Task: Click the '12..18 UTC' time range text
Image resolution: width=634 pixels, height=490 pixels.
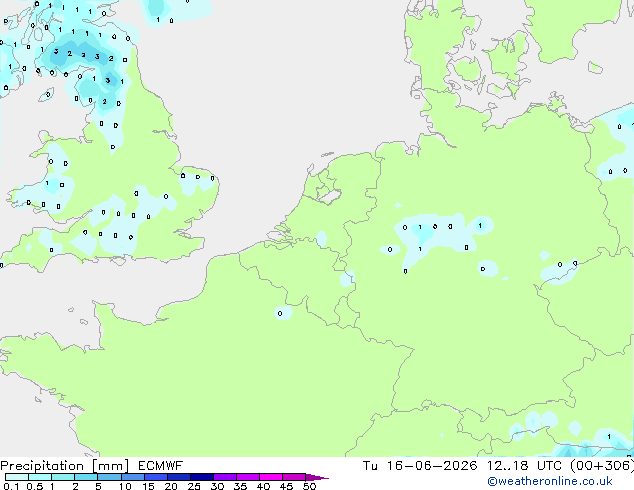Action: click(524, 466)
